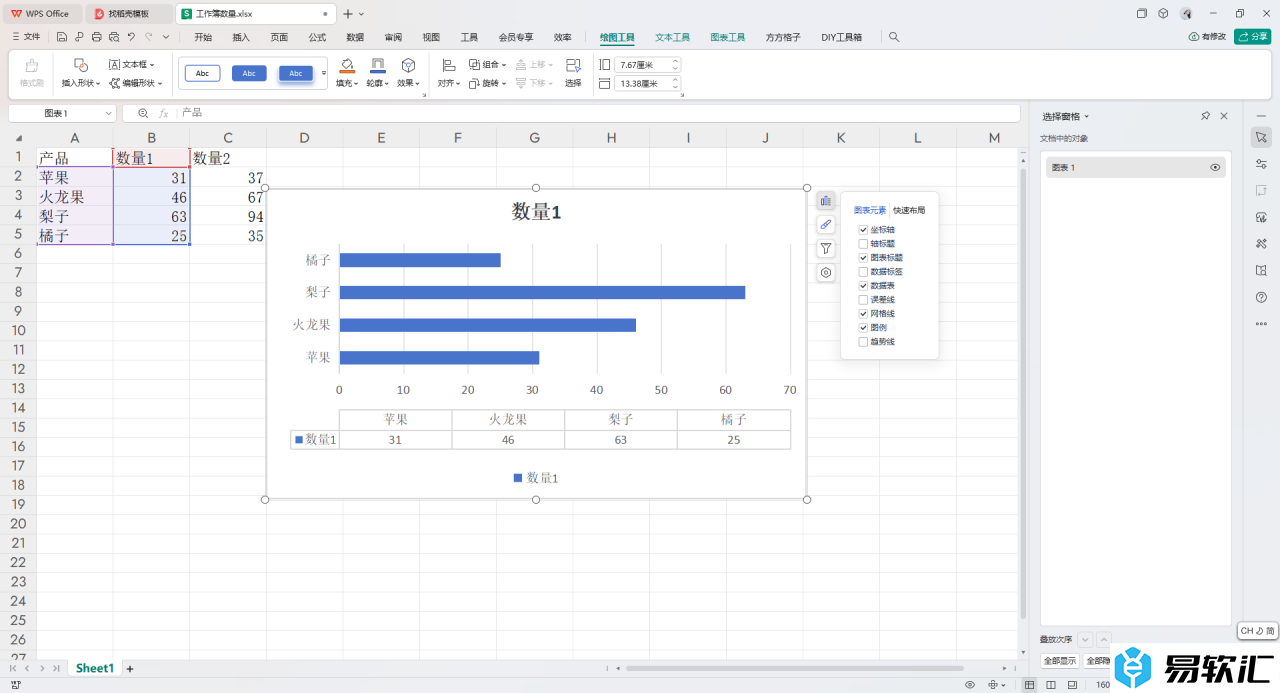Open the quick access toolbar more dropdown
Image resolution: width=1280 pixels, height=693 pixels.
point(166,37)
